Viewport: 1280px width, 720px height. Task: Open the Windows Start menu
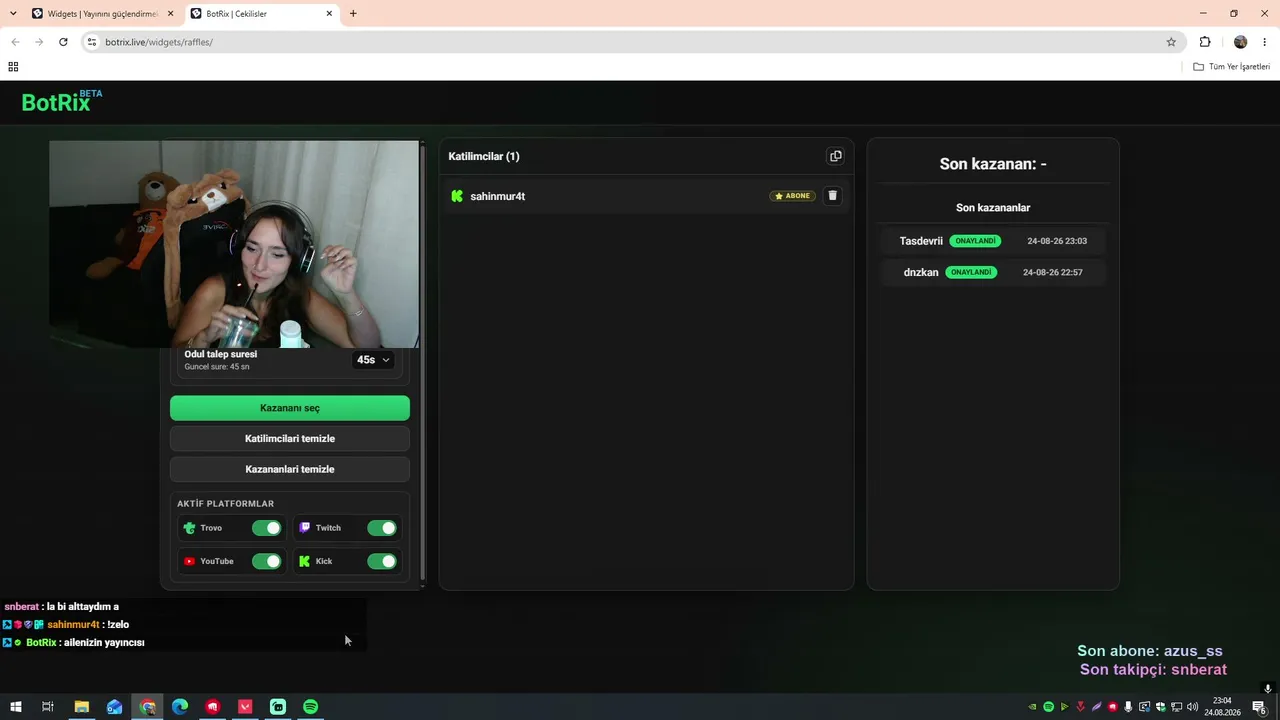[x=16, y=707]
